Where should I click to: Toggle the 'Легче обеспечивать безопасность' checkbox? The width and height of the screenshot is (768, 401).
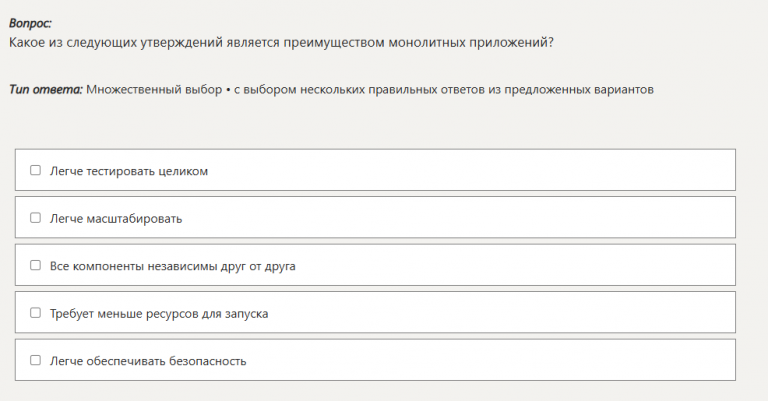pyautogui.click(x=35, y=360)
